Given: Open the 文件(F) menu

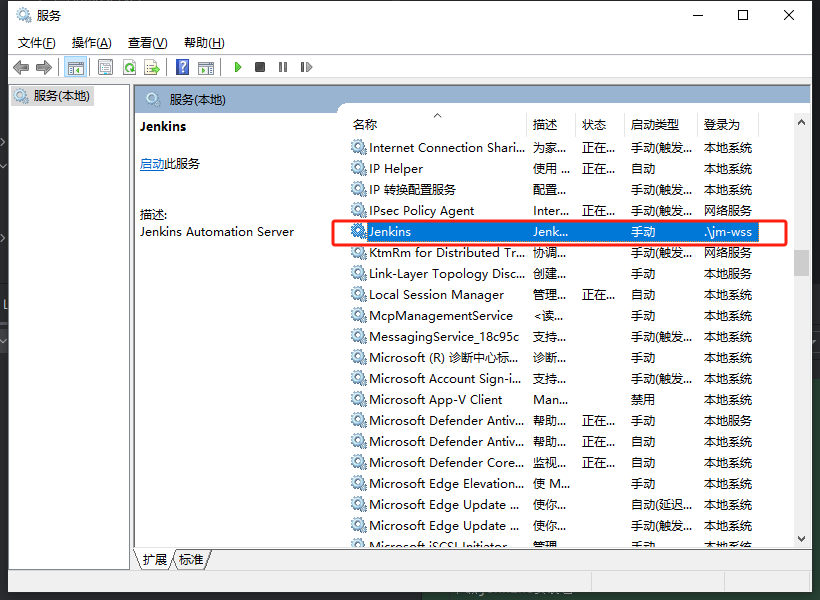Looking at the screenshot, I should (x=37, y=42).
